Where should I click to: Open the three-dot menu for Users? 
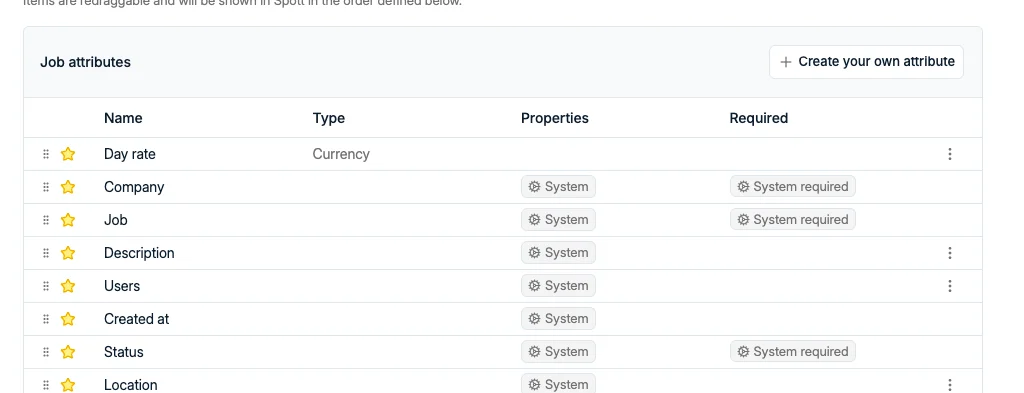click(x=950, y=286)
